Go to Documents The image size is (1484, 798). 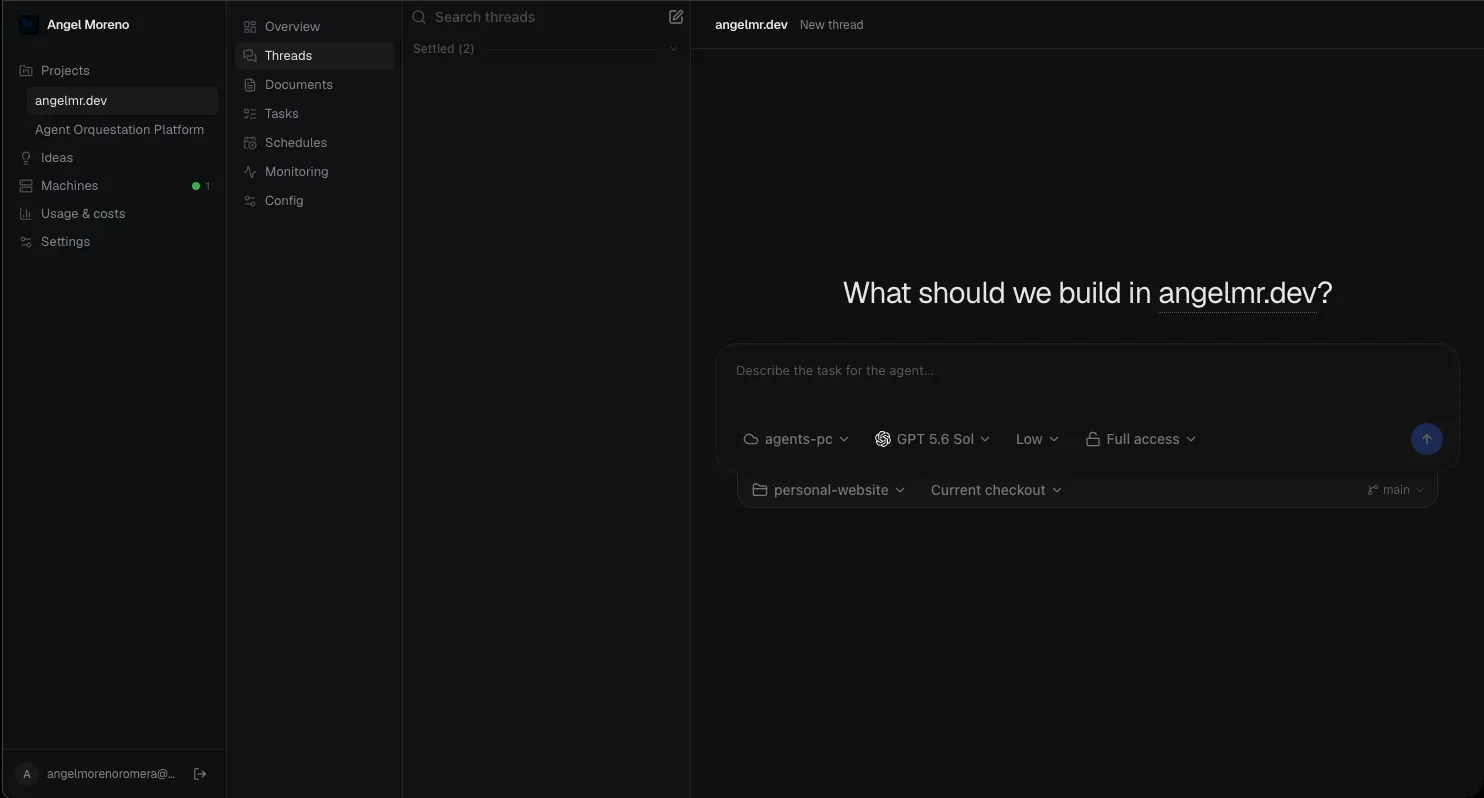pyautogui.click(x=314, y=85)
